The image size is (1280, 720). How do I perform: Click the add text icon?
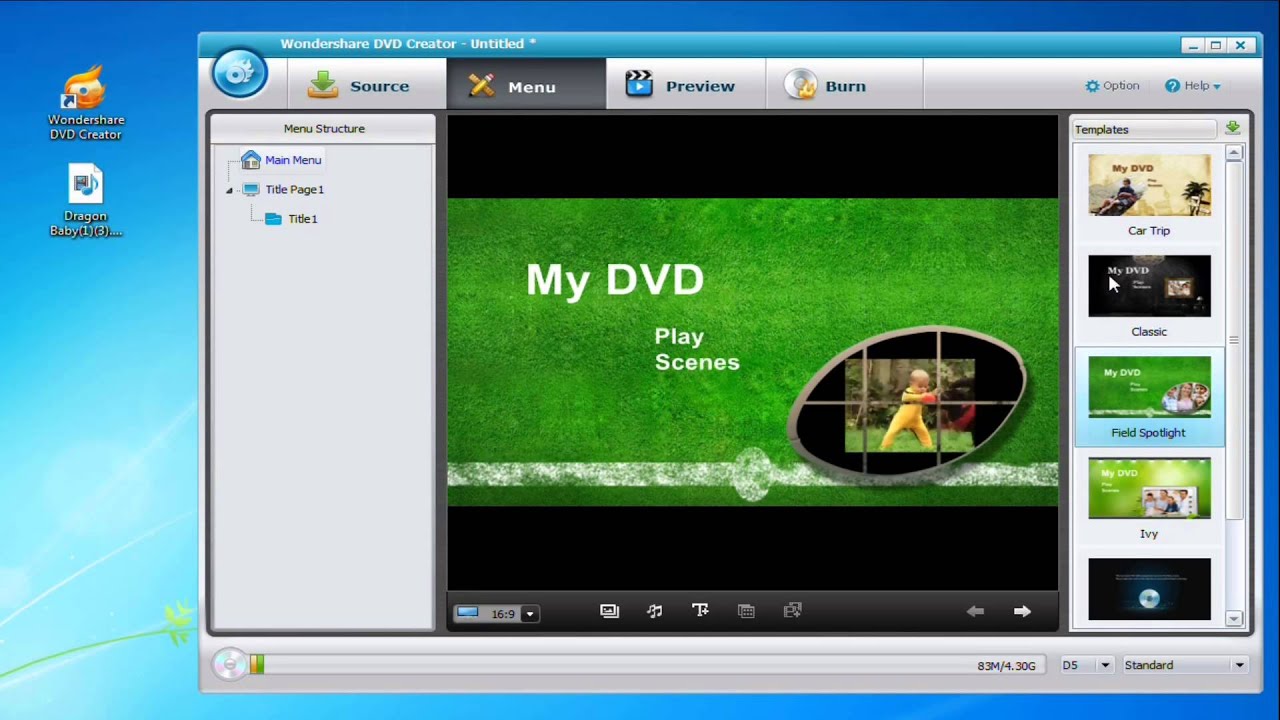coord(700,611)
